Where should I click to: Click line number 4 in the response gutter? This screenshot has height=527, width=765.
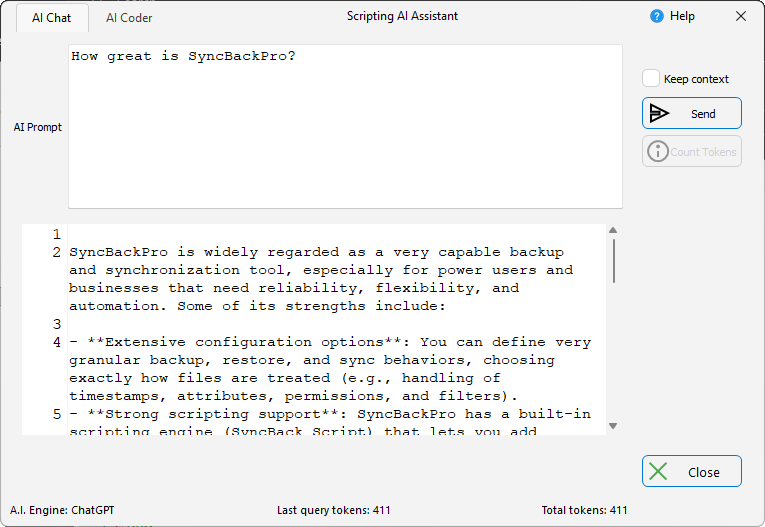pos(57,342)
